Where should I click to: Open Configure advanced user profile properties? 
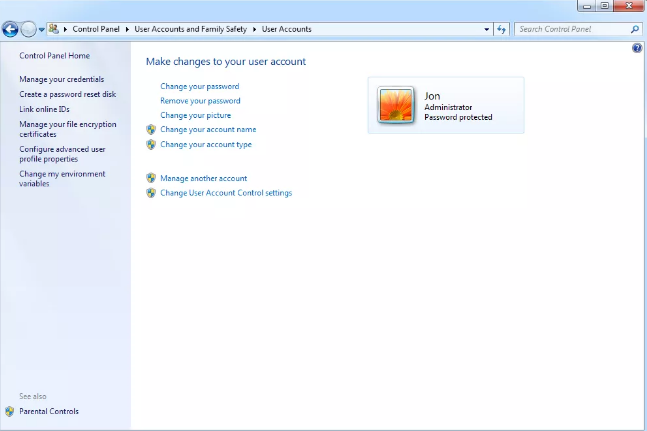[x=62, y=154]
